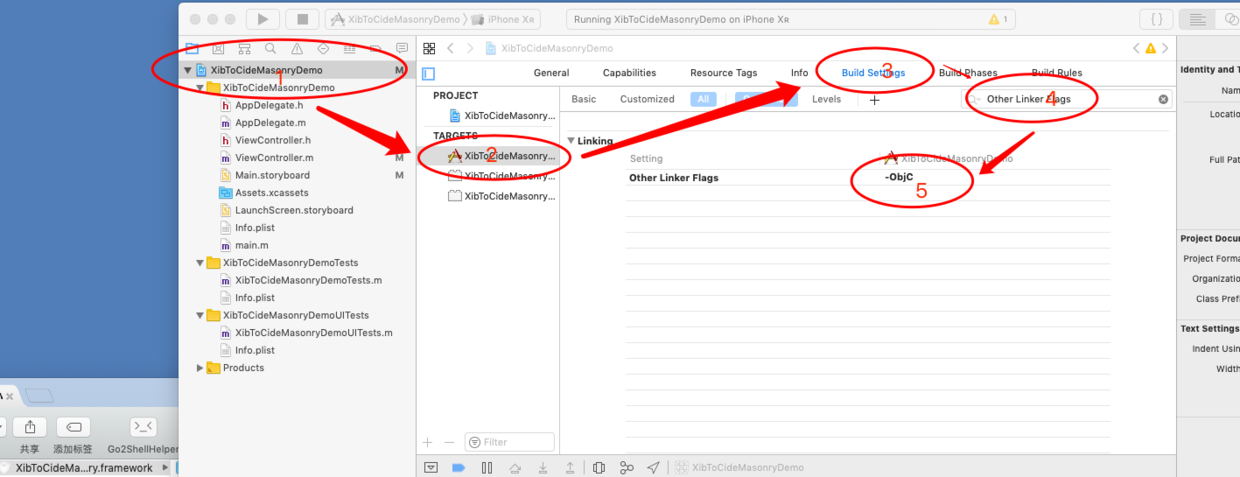
Task: Collapse the XibToCideMasonryDemo project root
Action: [187, 70]
